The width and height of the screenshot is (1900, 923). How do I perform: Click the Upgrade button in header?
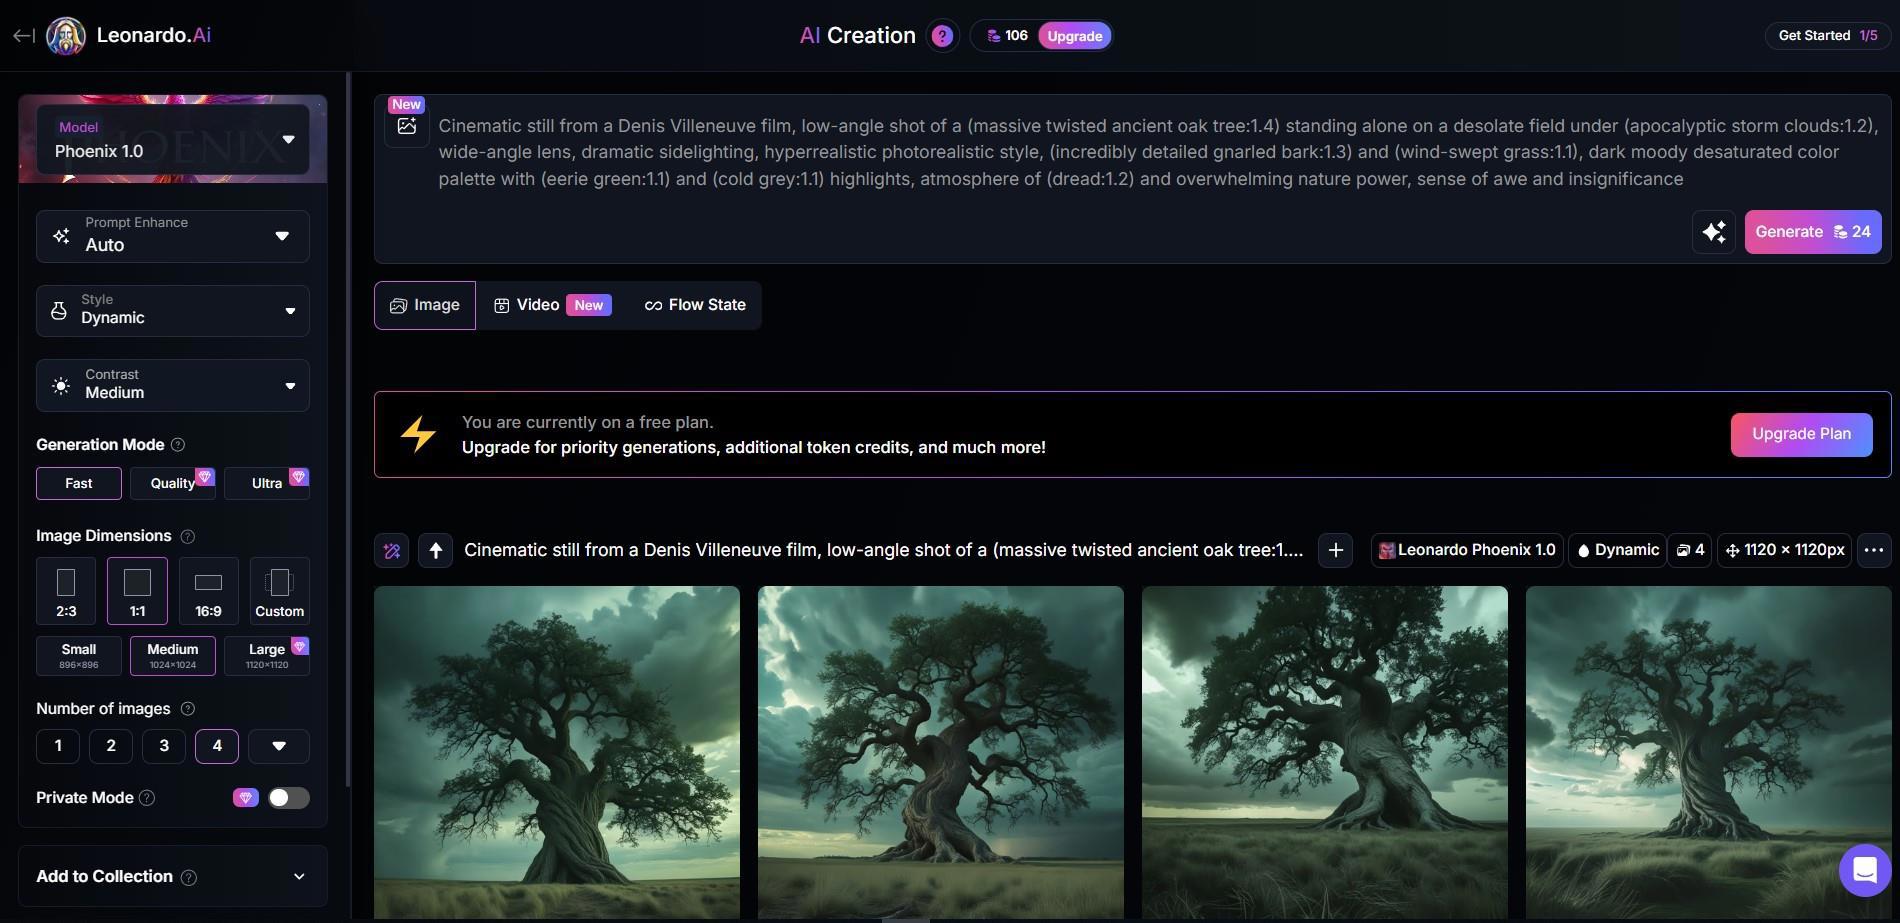click(1075, 36)
